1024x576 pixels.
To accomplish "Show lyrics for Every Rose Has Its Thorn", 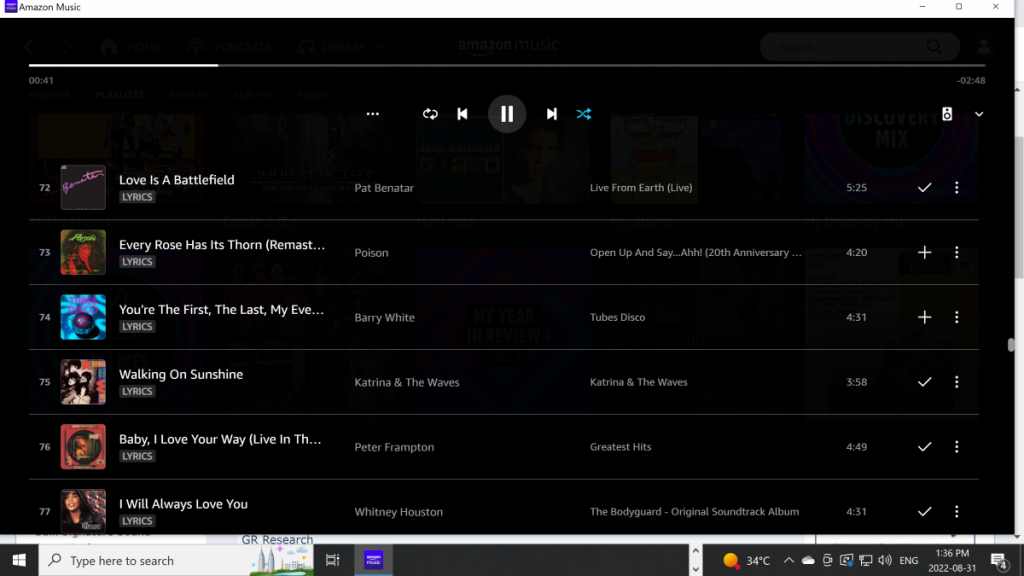I will 136,261.
